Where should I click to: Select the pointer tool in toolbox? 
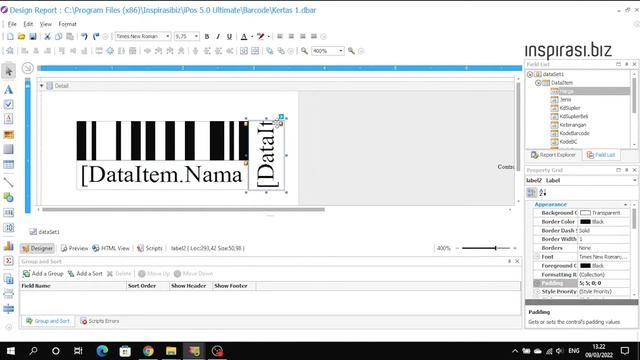9,71
